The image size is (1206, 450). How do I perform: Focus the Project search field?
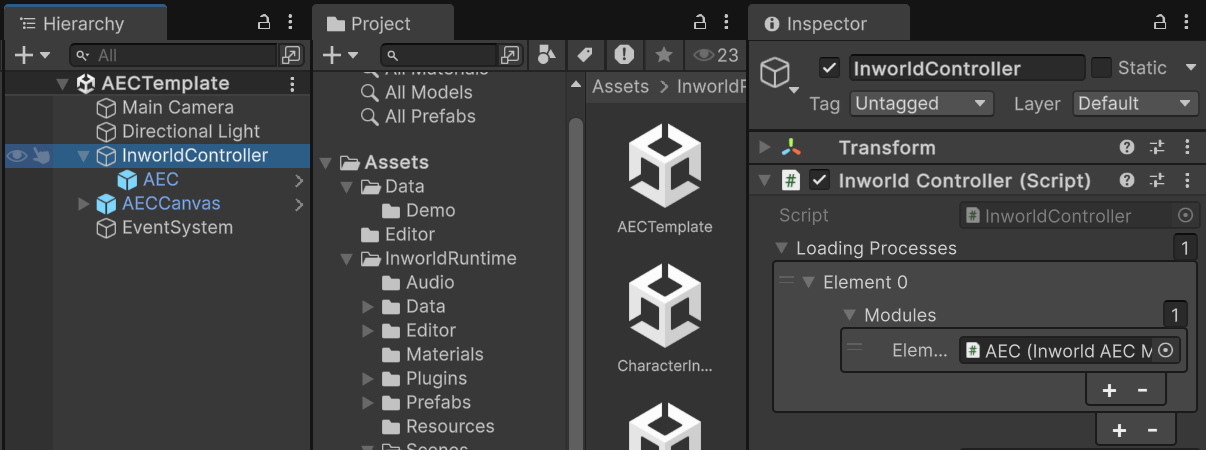pos(440,55)
